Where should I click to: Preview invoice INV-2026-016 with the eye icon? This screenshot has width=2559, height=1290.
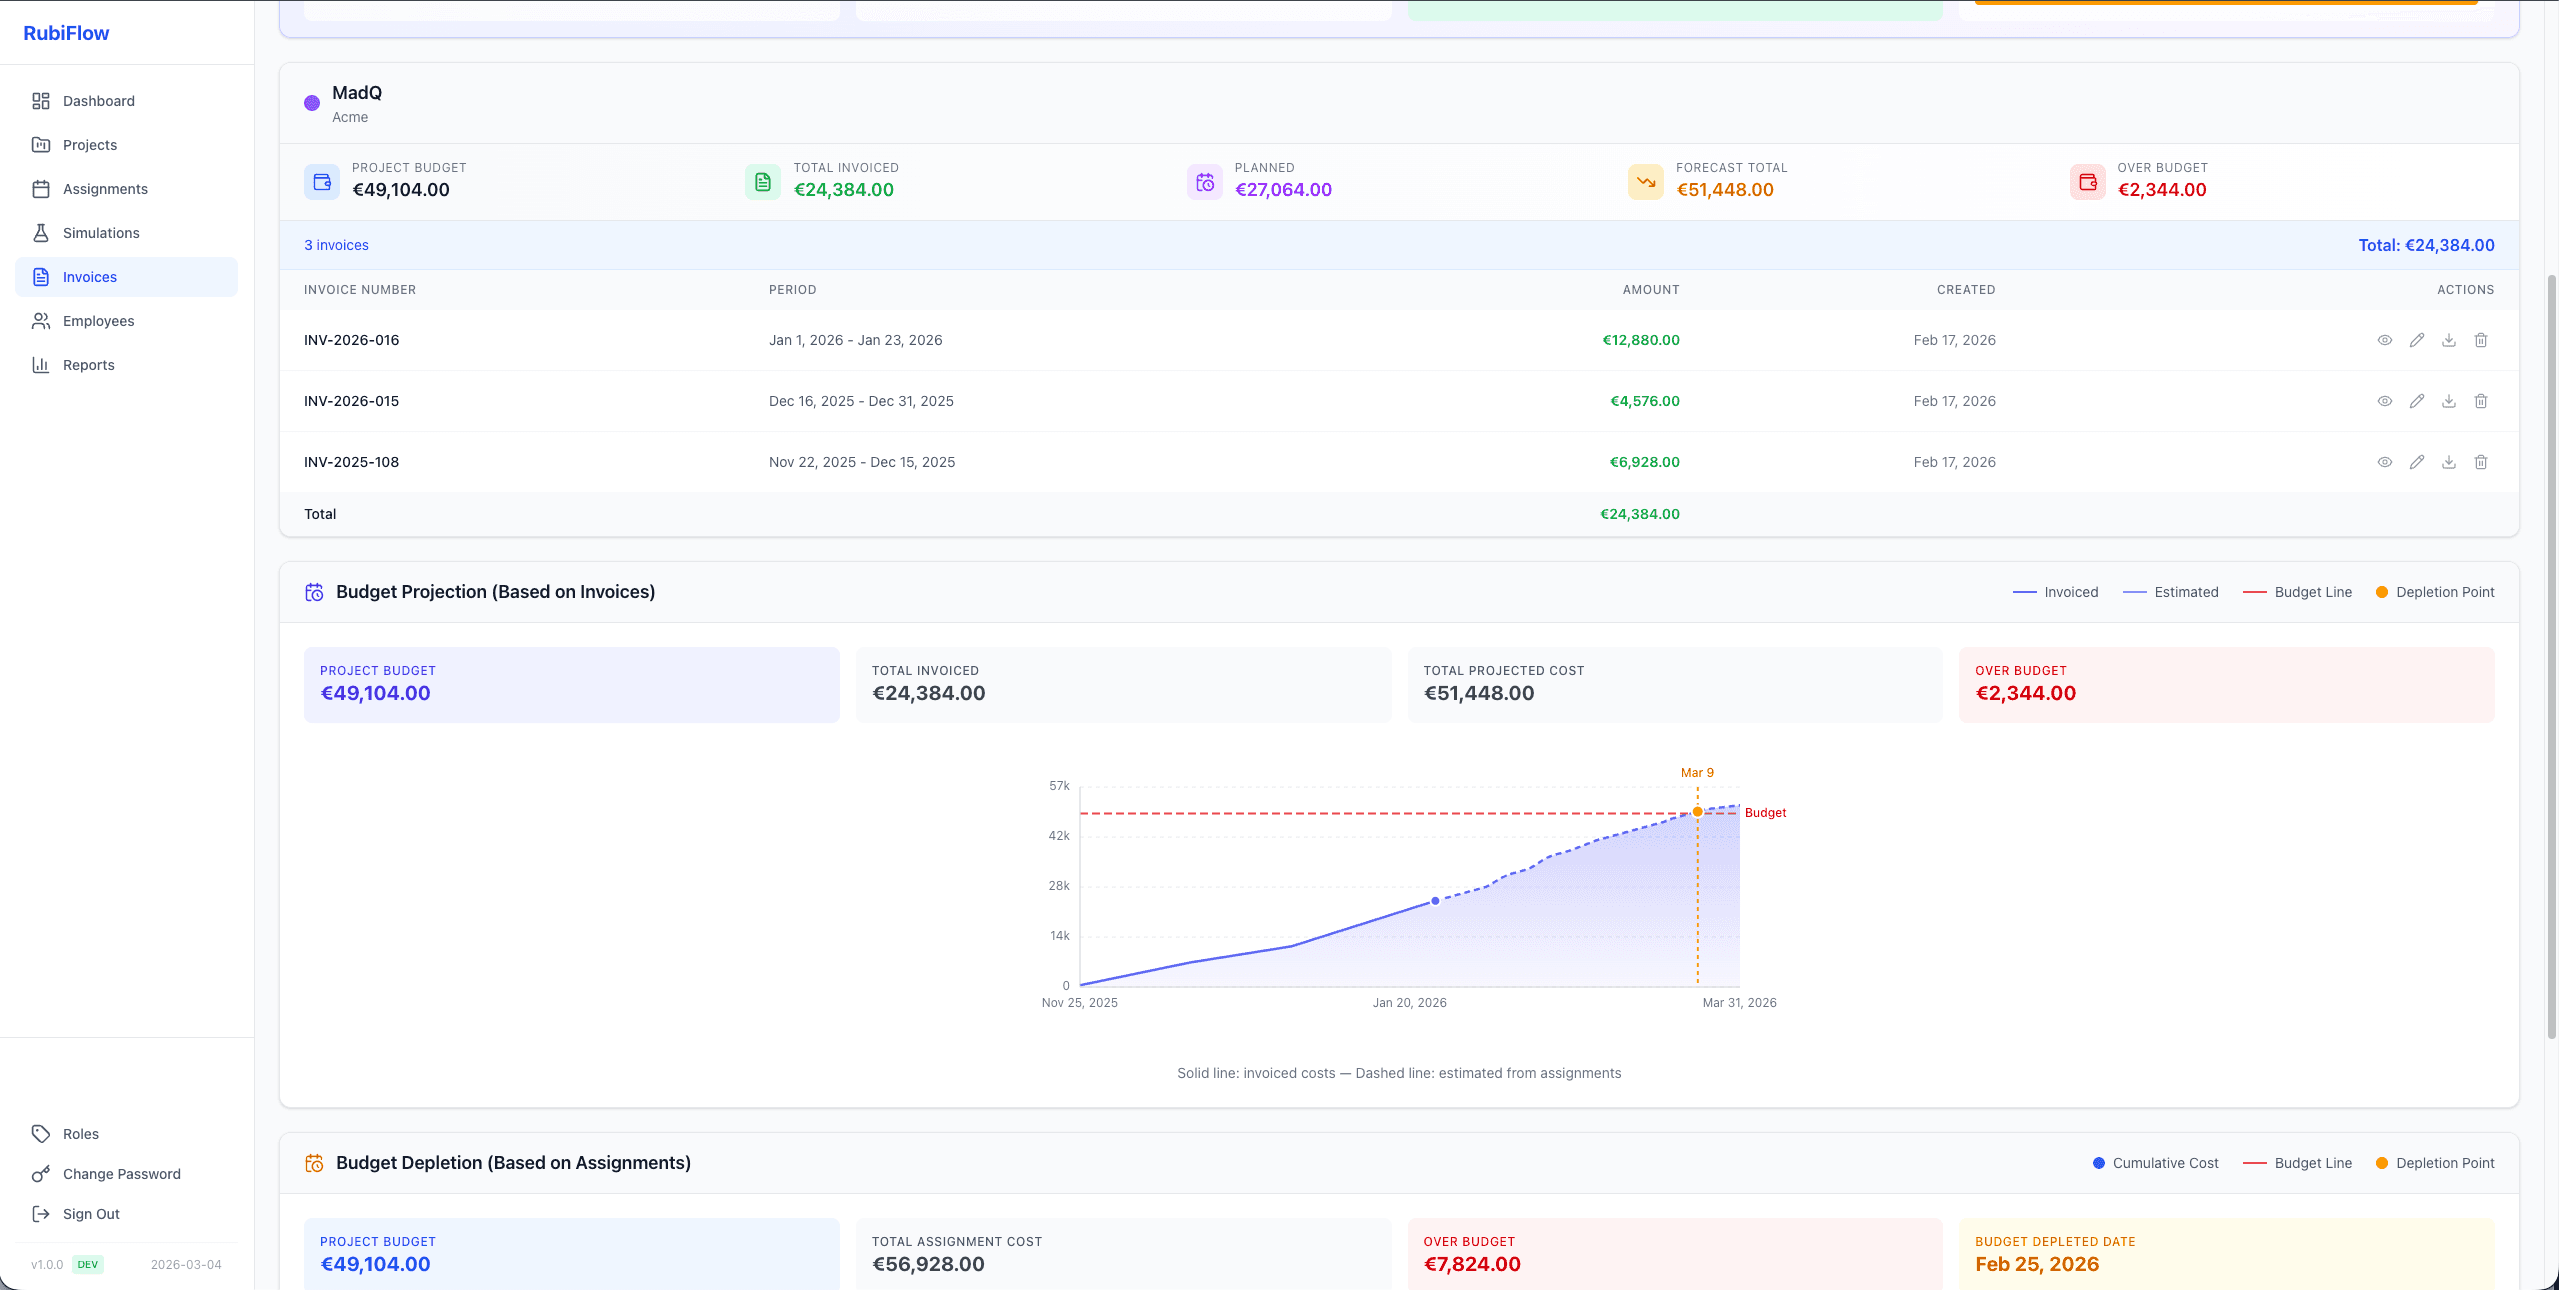coord(2384,340)
